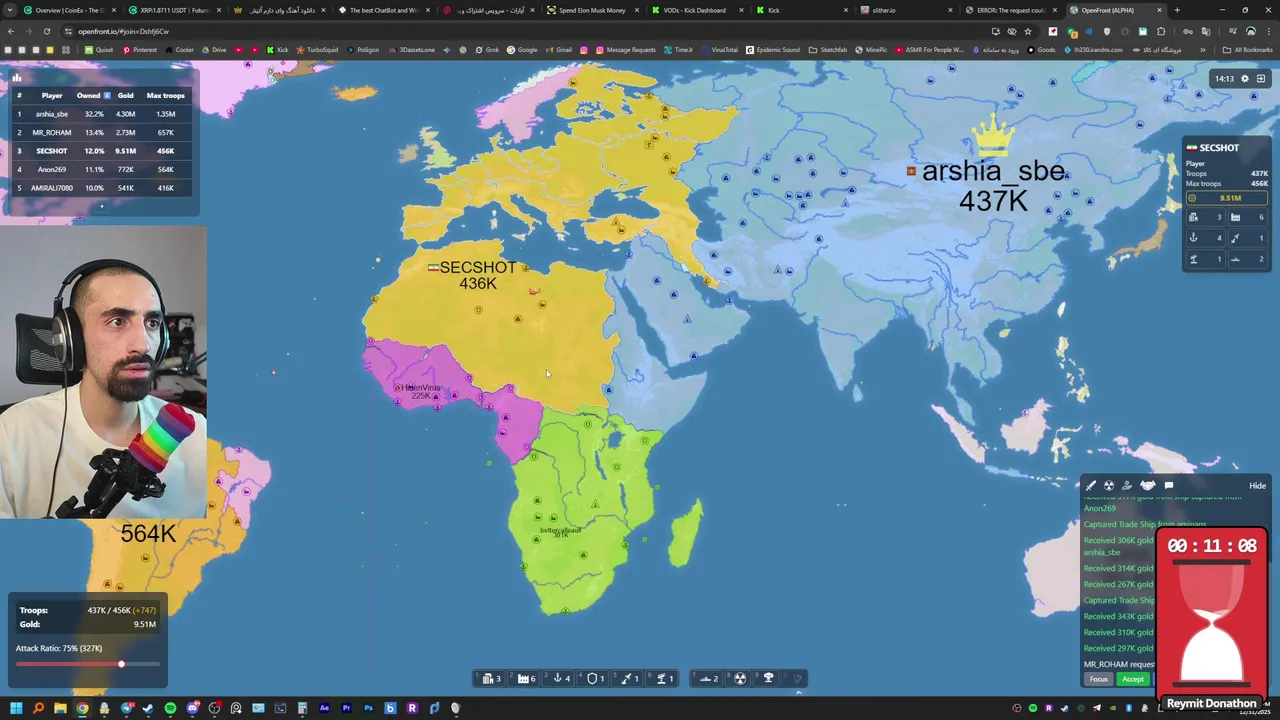The height and width of the screenshot is (720, 1280).
Task: Click arshia_sbe territory label on map
Action: pos(993,171)
